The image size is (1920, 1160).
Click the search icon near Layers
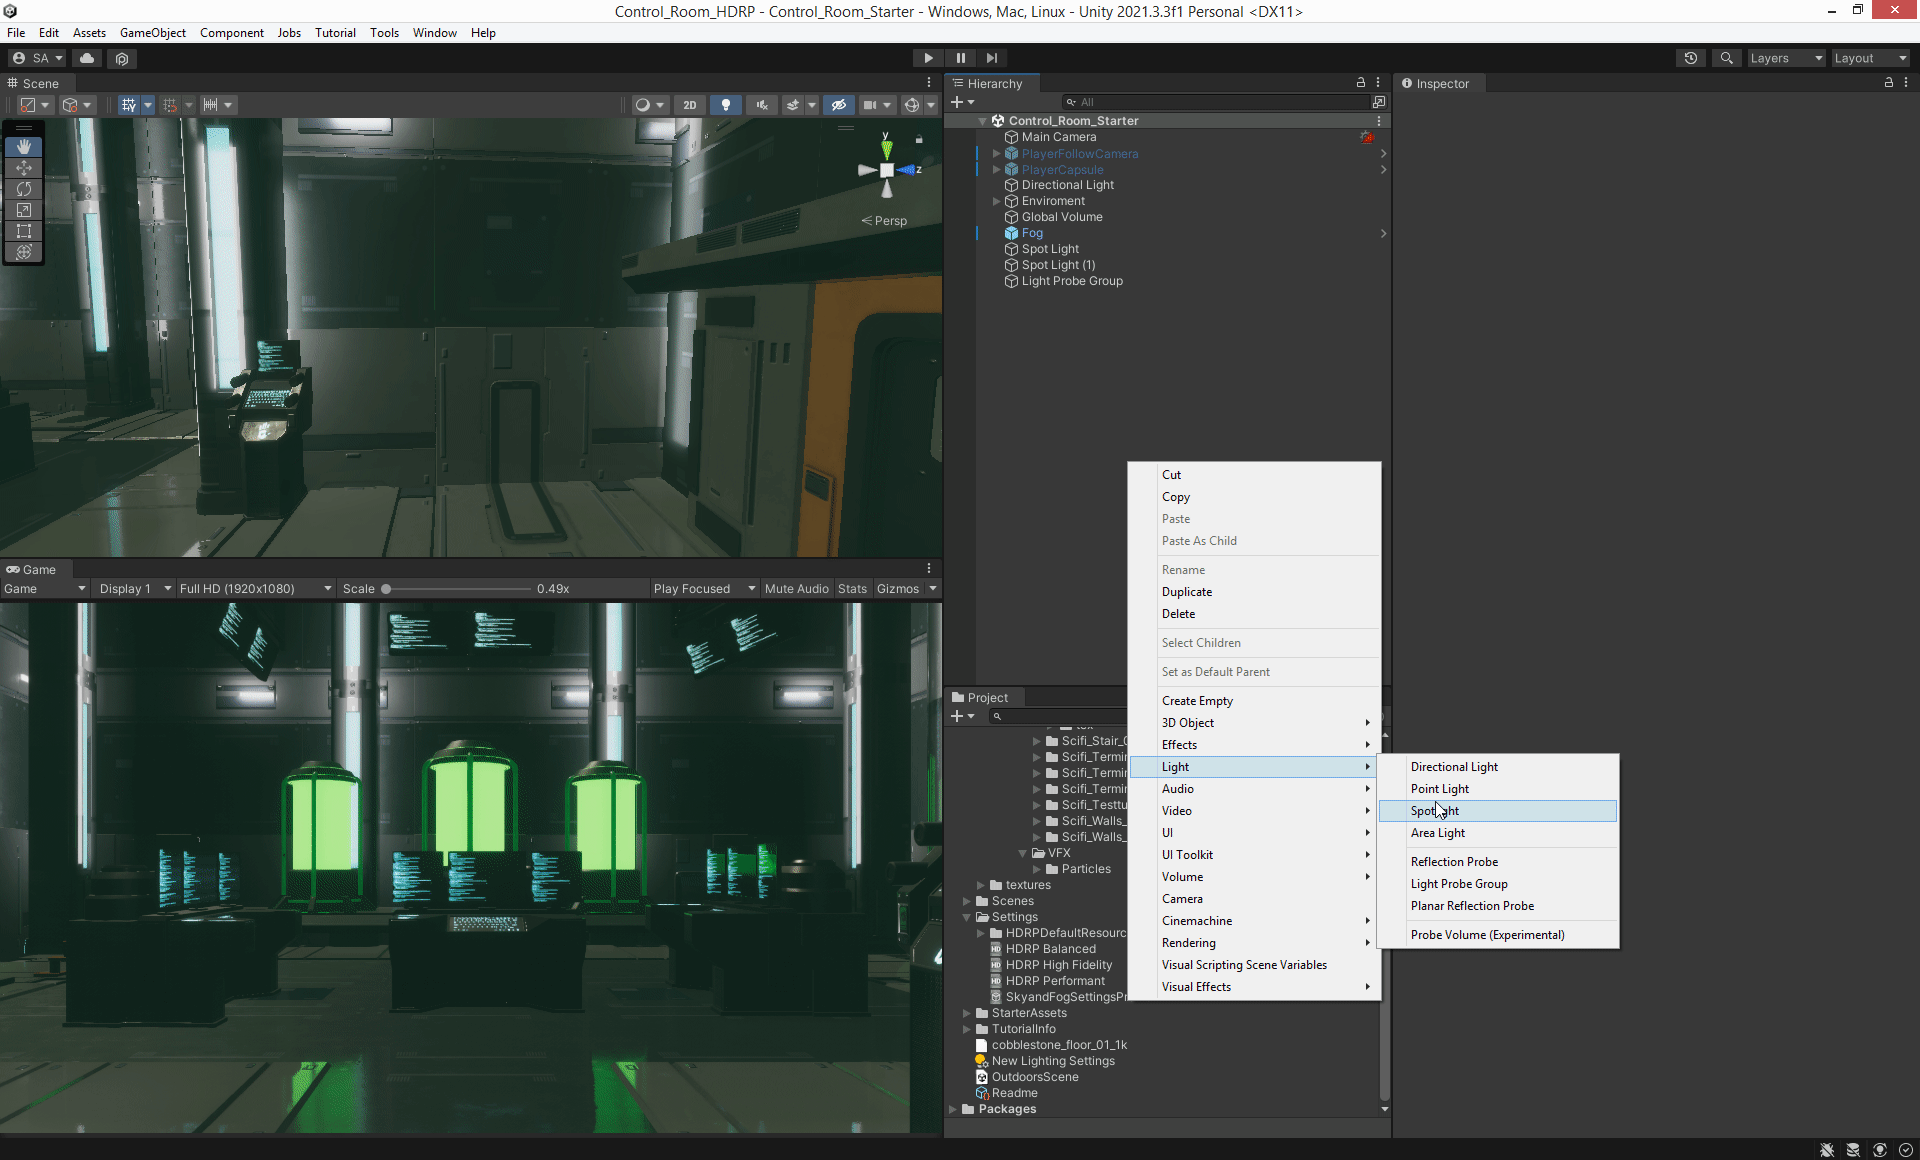point(1726,58)
